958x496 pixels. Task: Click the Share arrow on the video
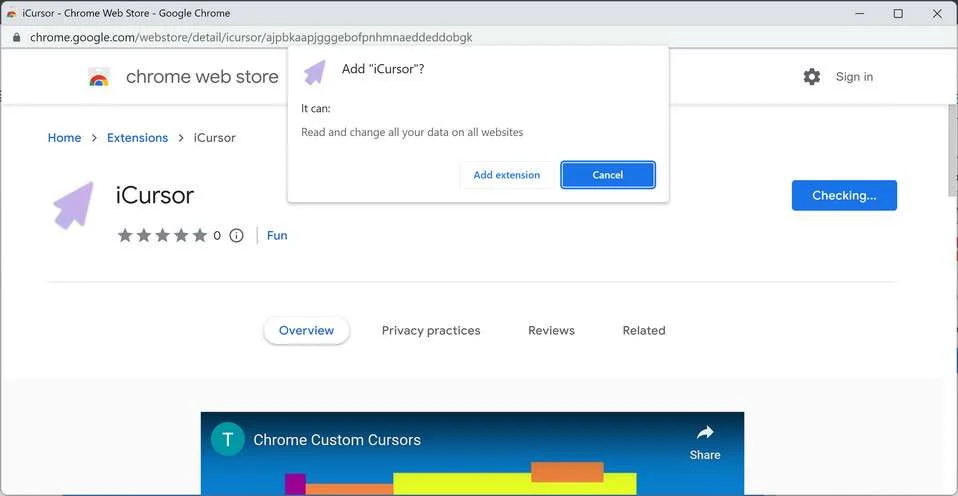coord(704,432)
